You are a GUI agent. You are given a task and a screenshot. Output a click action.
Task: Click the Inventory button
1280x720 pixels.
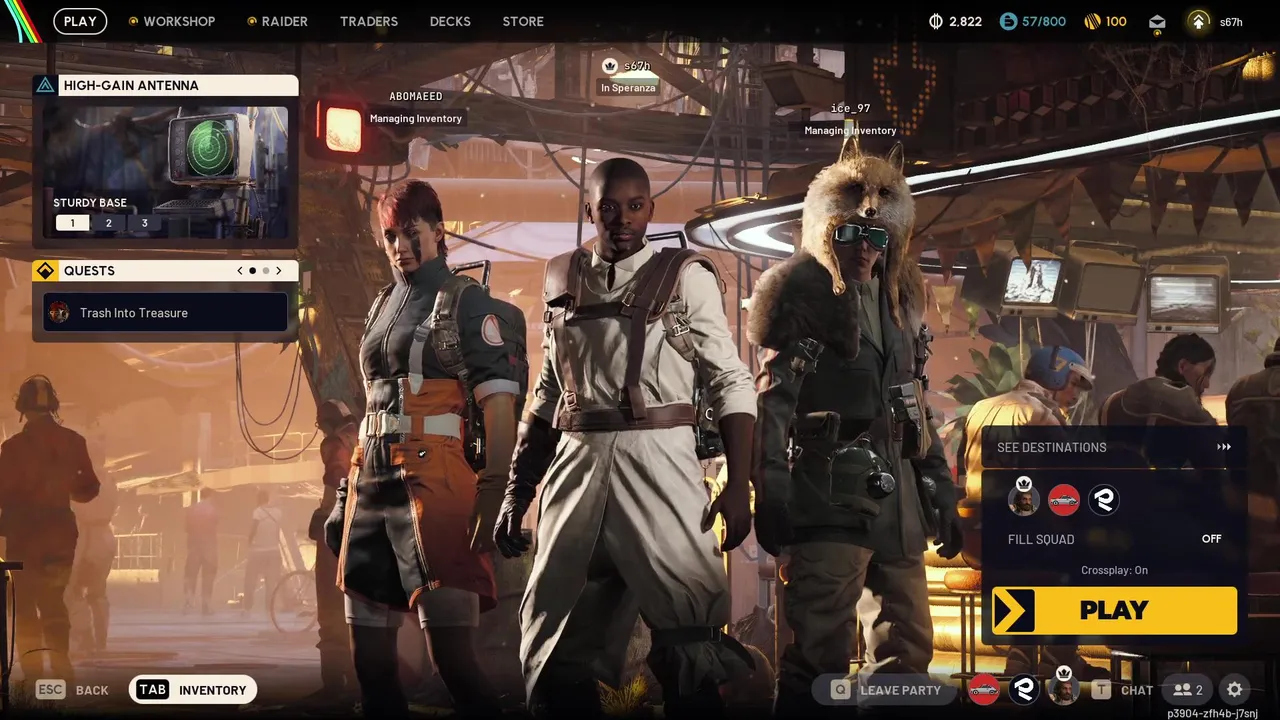[193, 689]
